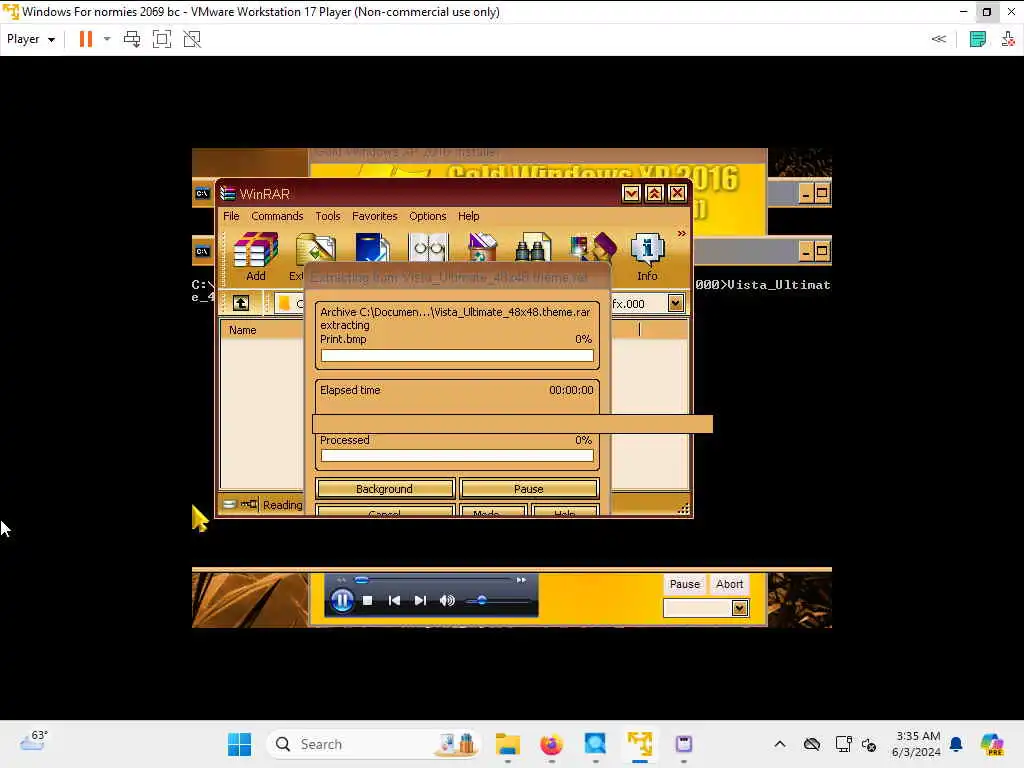Click the Up one level folder icon
1024x768 pixels.
(x=241, y=303)
